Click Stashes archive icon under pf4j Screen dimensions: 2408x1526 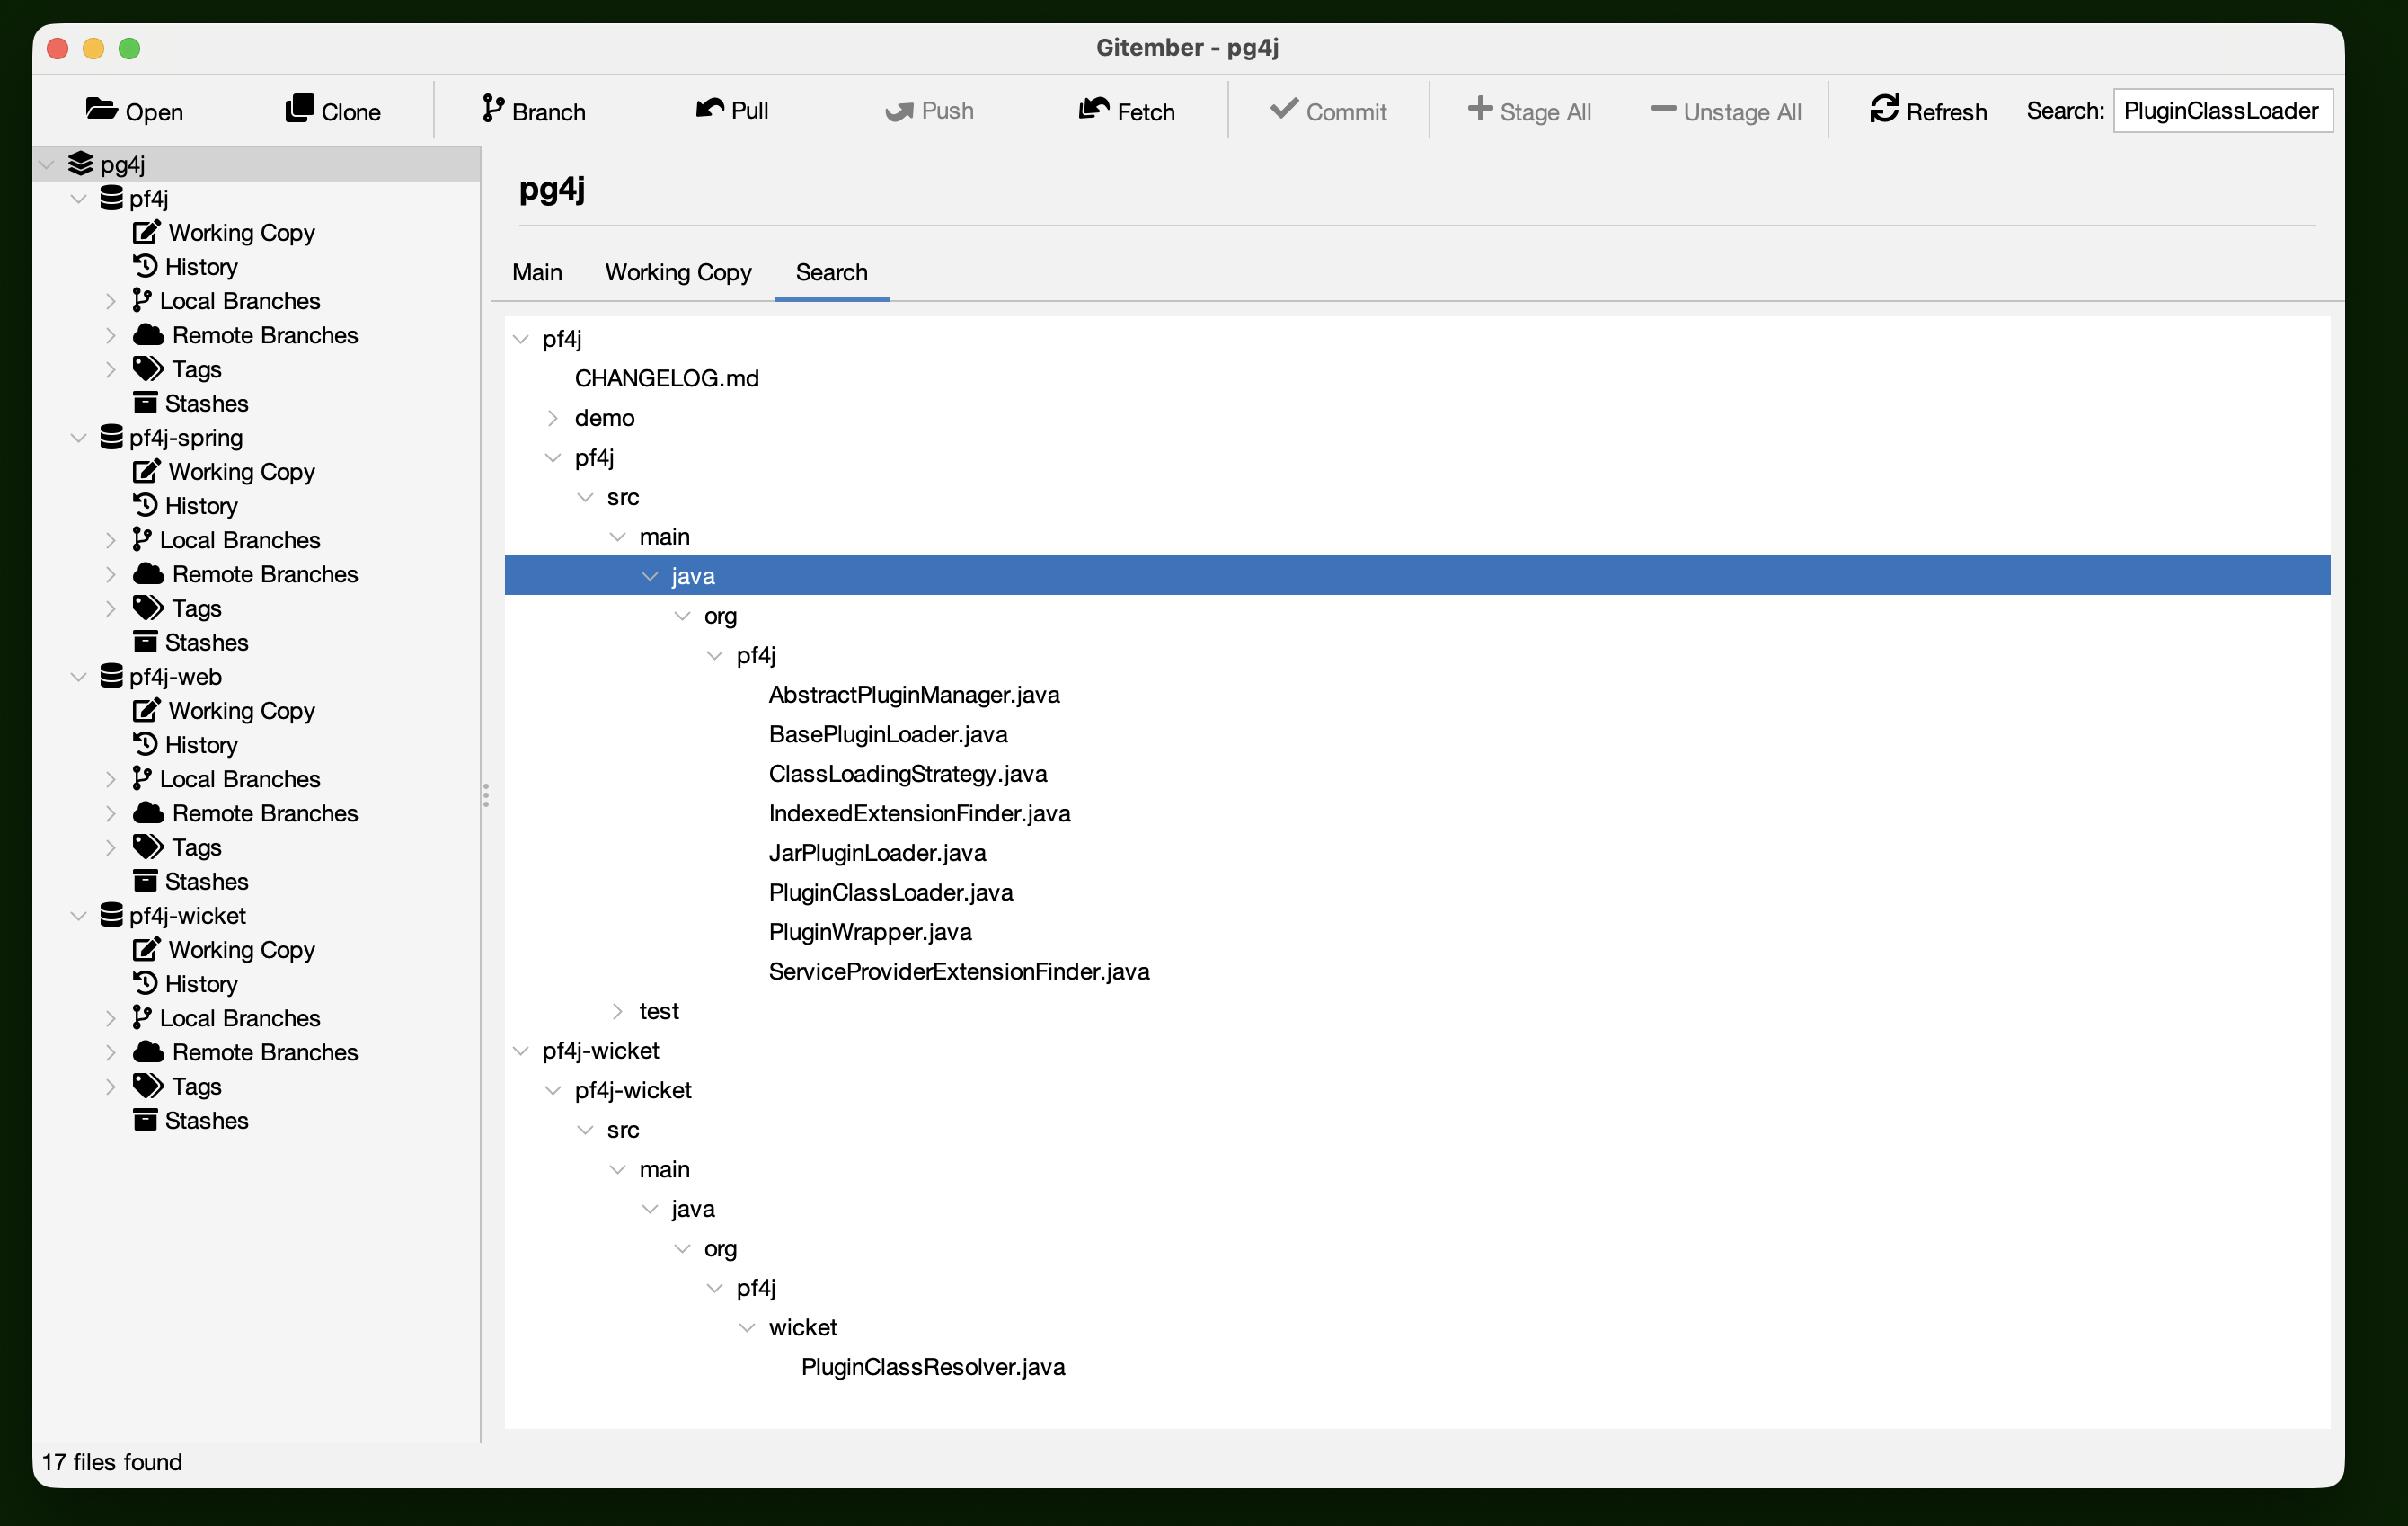tap(145, 403)
